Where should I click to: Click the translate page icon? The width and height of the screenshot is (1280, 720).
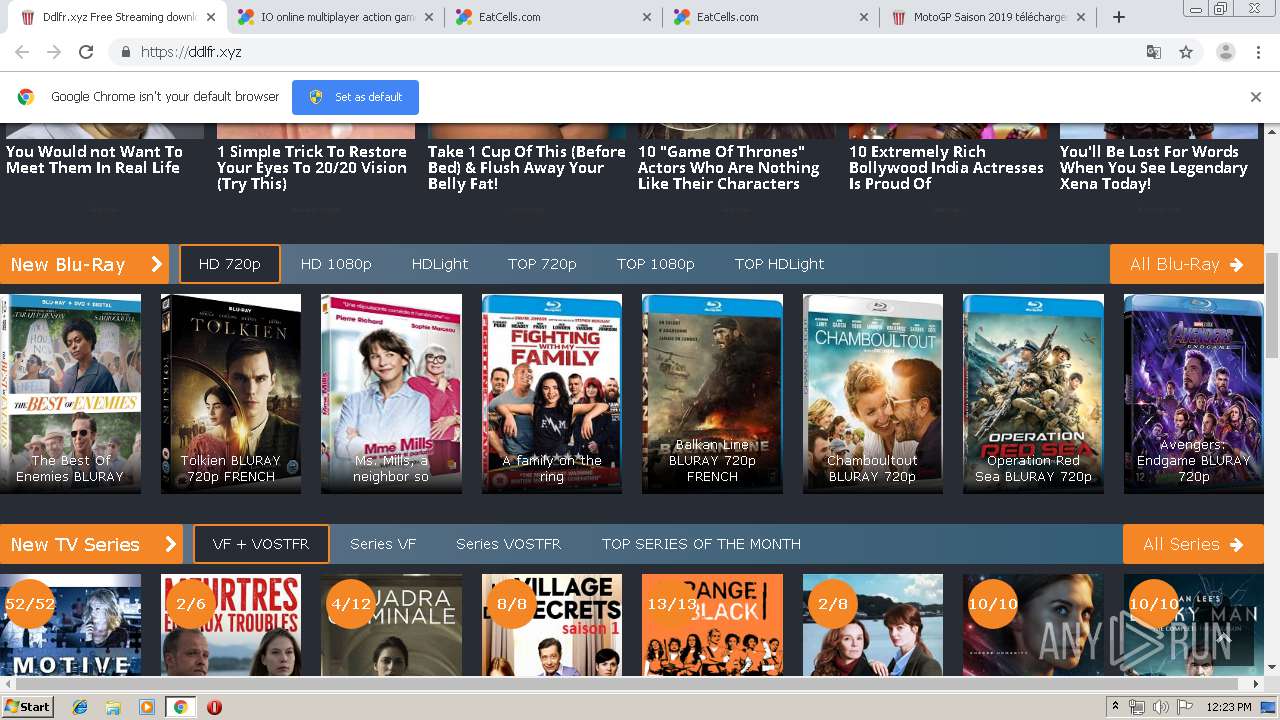(x=1153, y=52)
